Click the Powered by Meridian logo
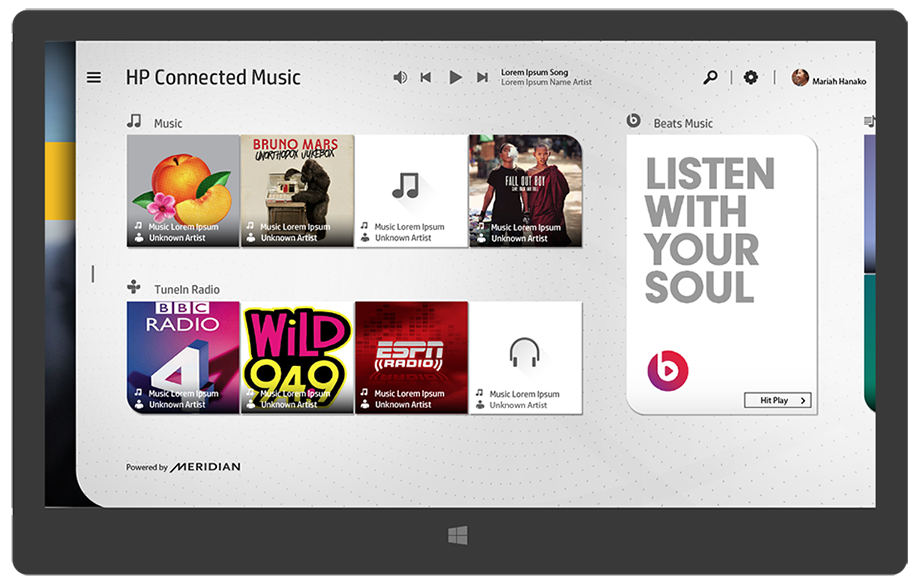The width and height of the screenshot is (920, 587). pos(183,467)
